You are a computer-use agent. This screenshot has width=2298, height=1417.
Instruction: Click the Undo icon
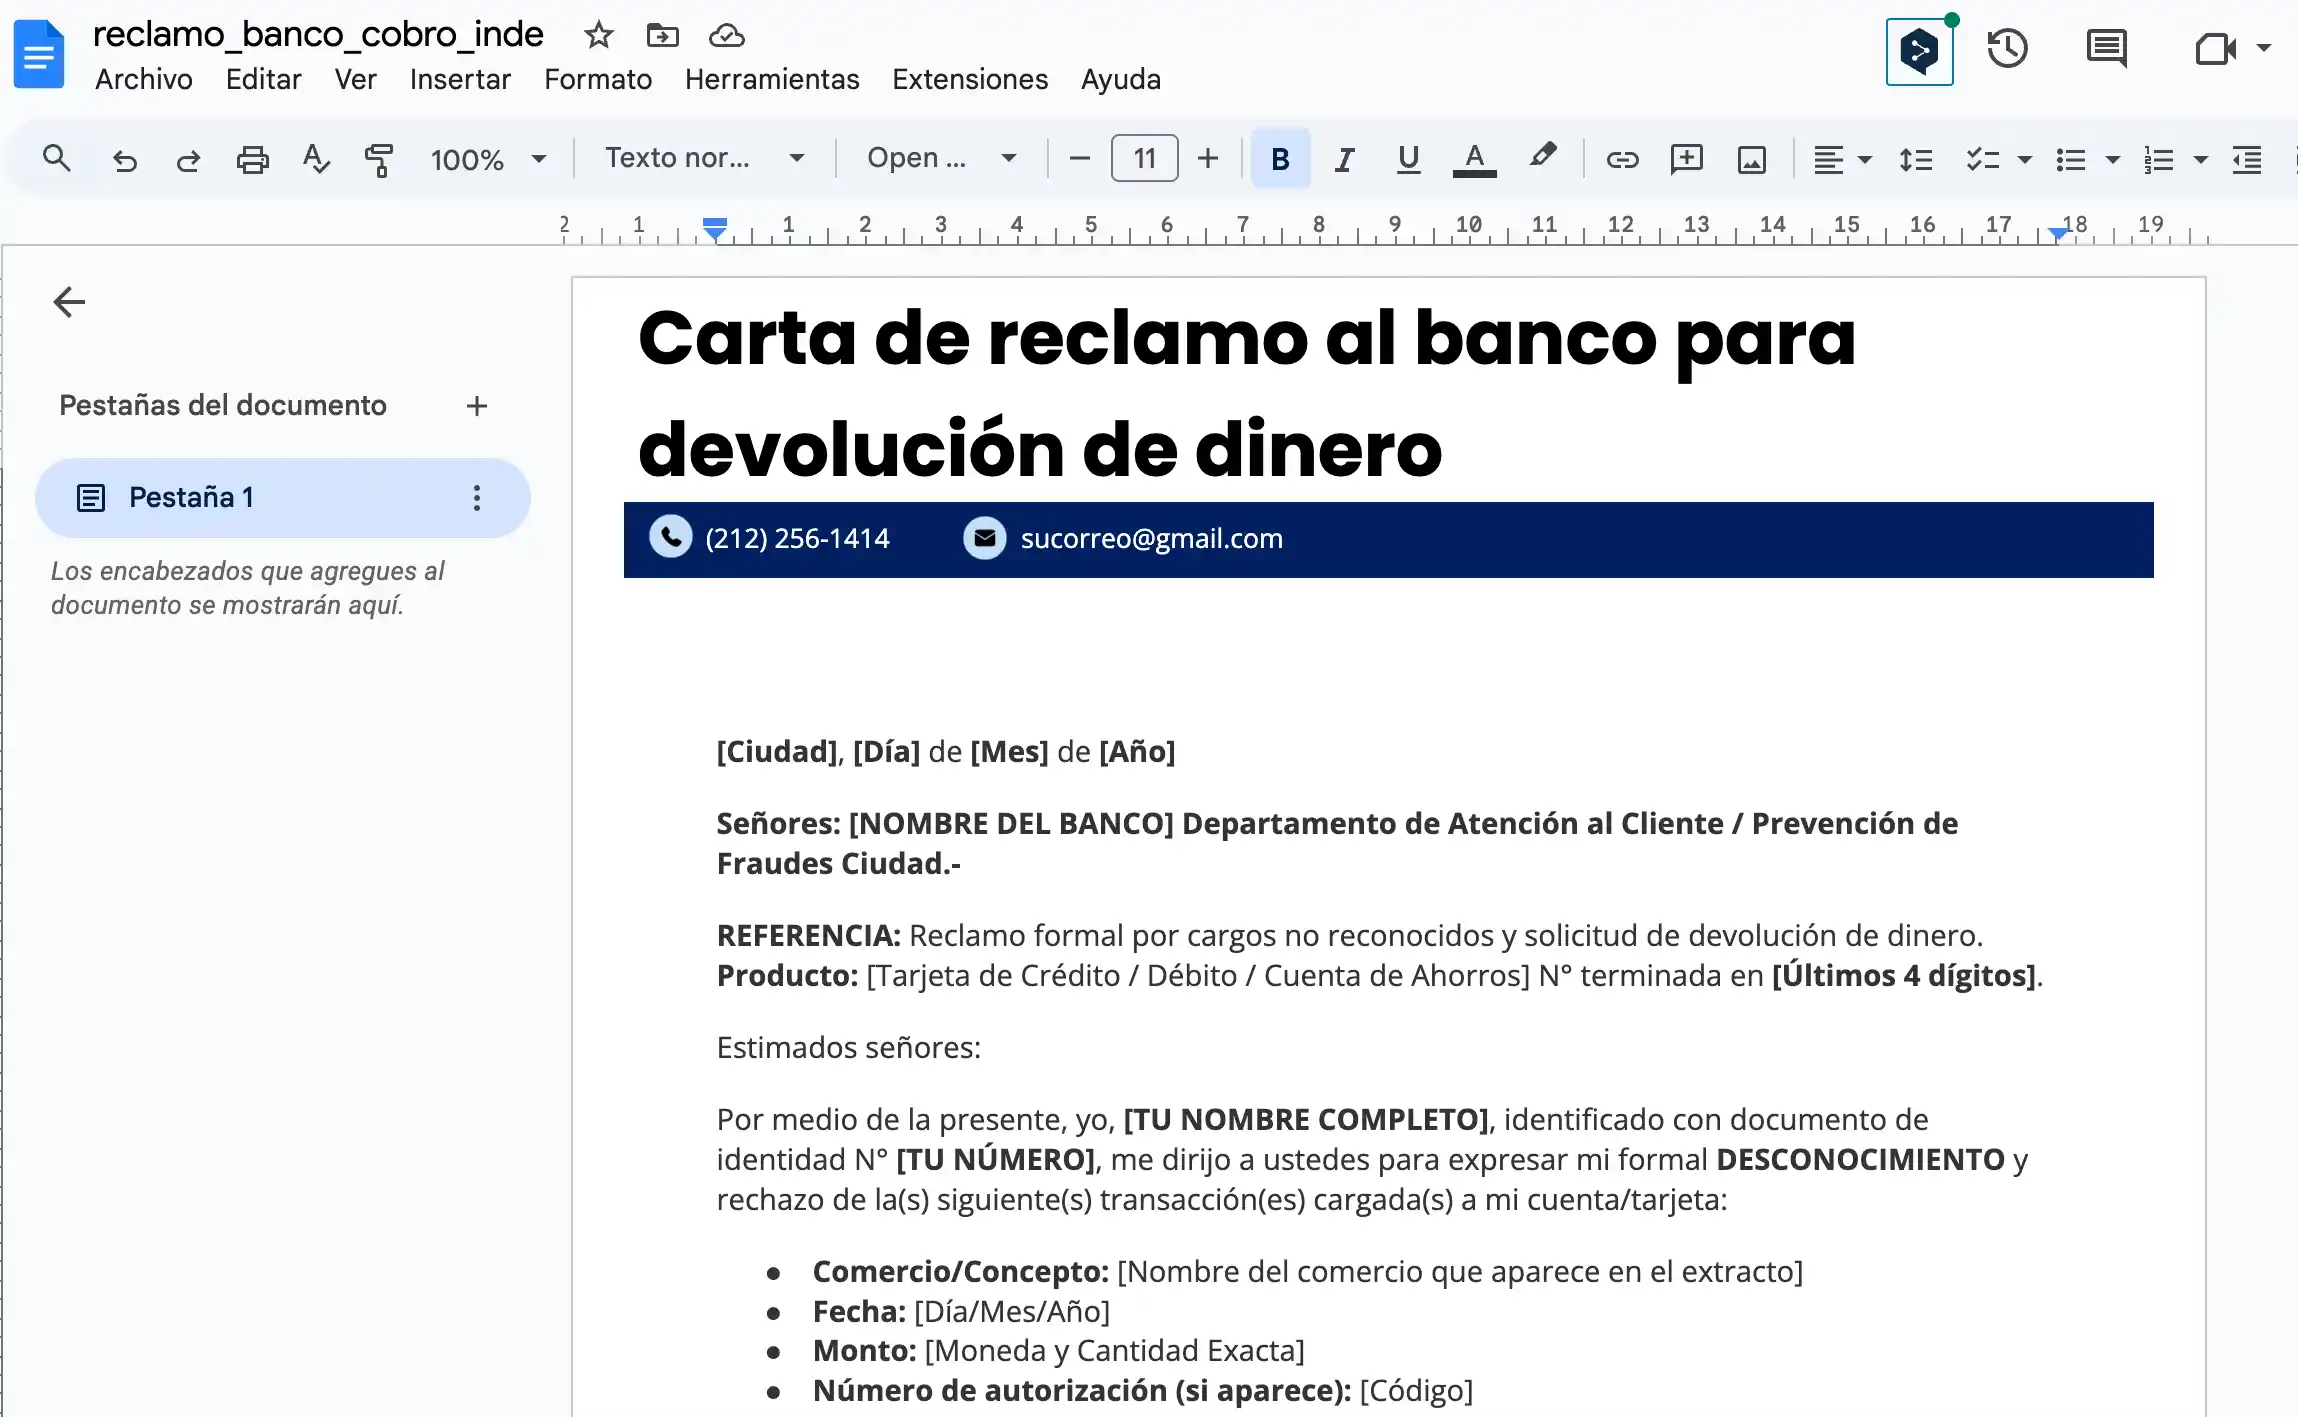click(125, 158)
